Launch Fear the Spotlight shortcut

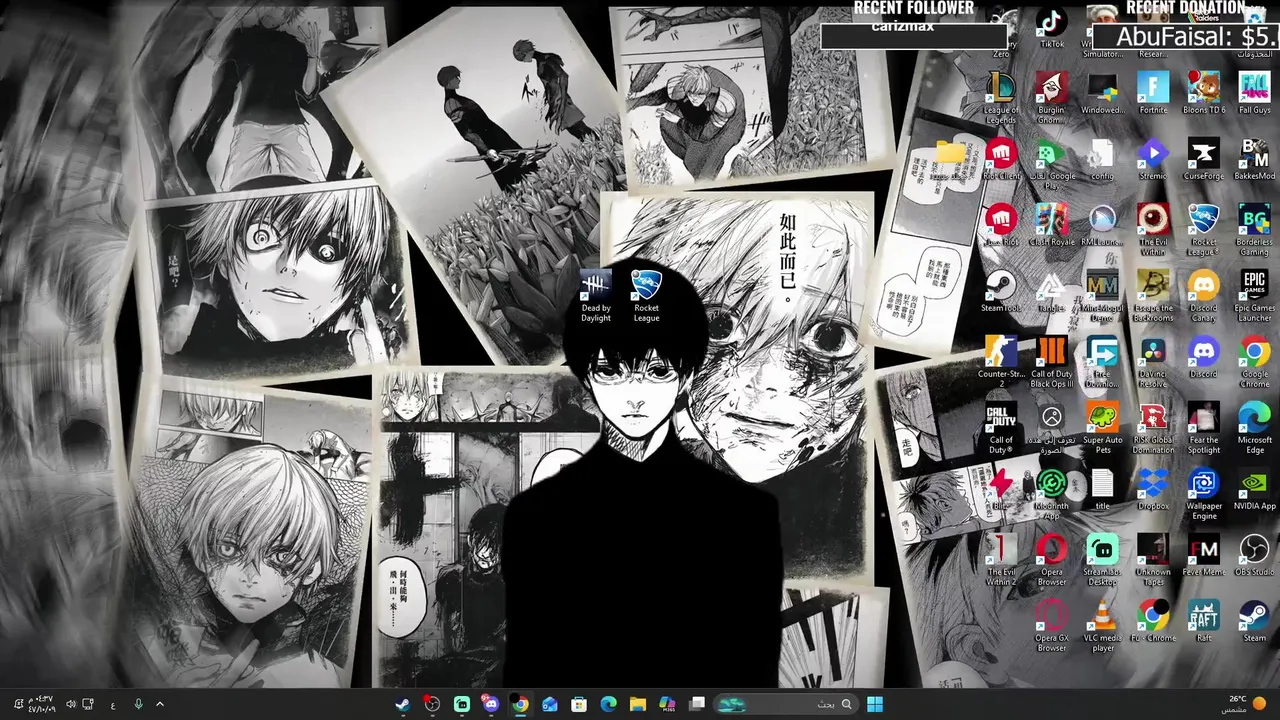click(1203, 428)
